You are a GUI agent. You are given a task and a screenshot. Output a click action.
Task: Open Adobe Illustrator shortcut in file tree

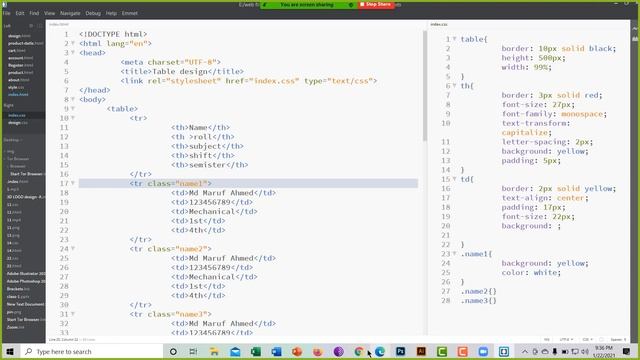click(x=26, y=273)
